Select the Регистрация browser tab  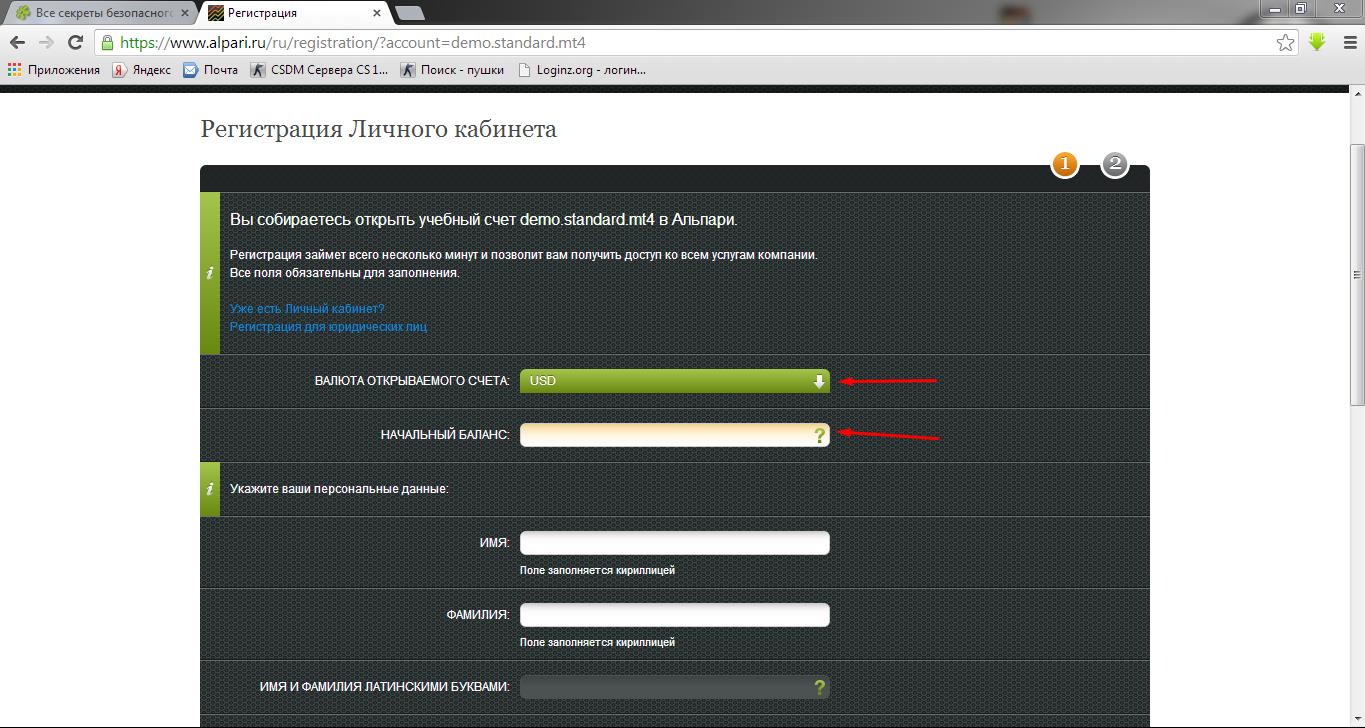tap(290, 13)
